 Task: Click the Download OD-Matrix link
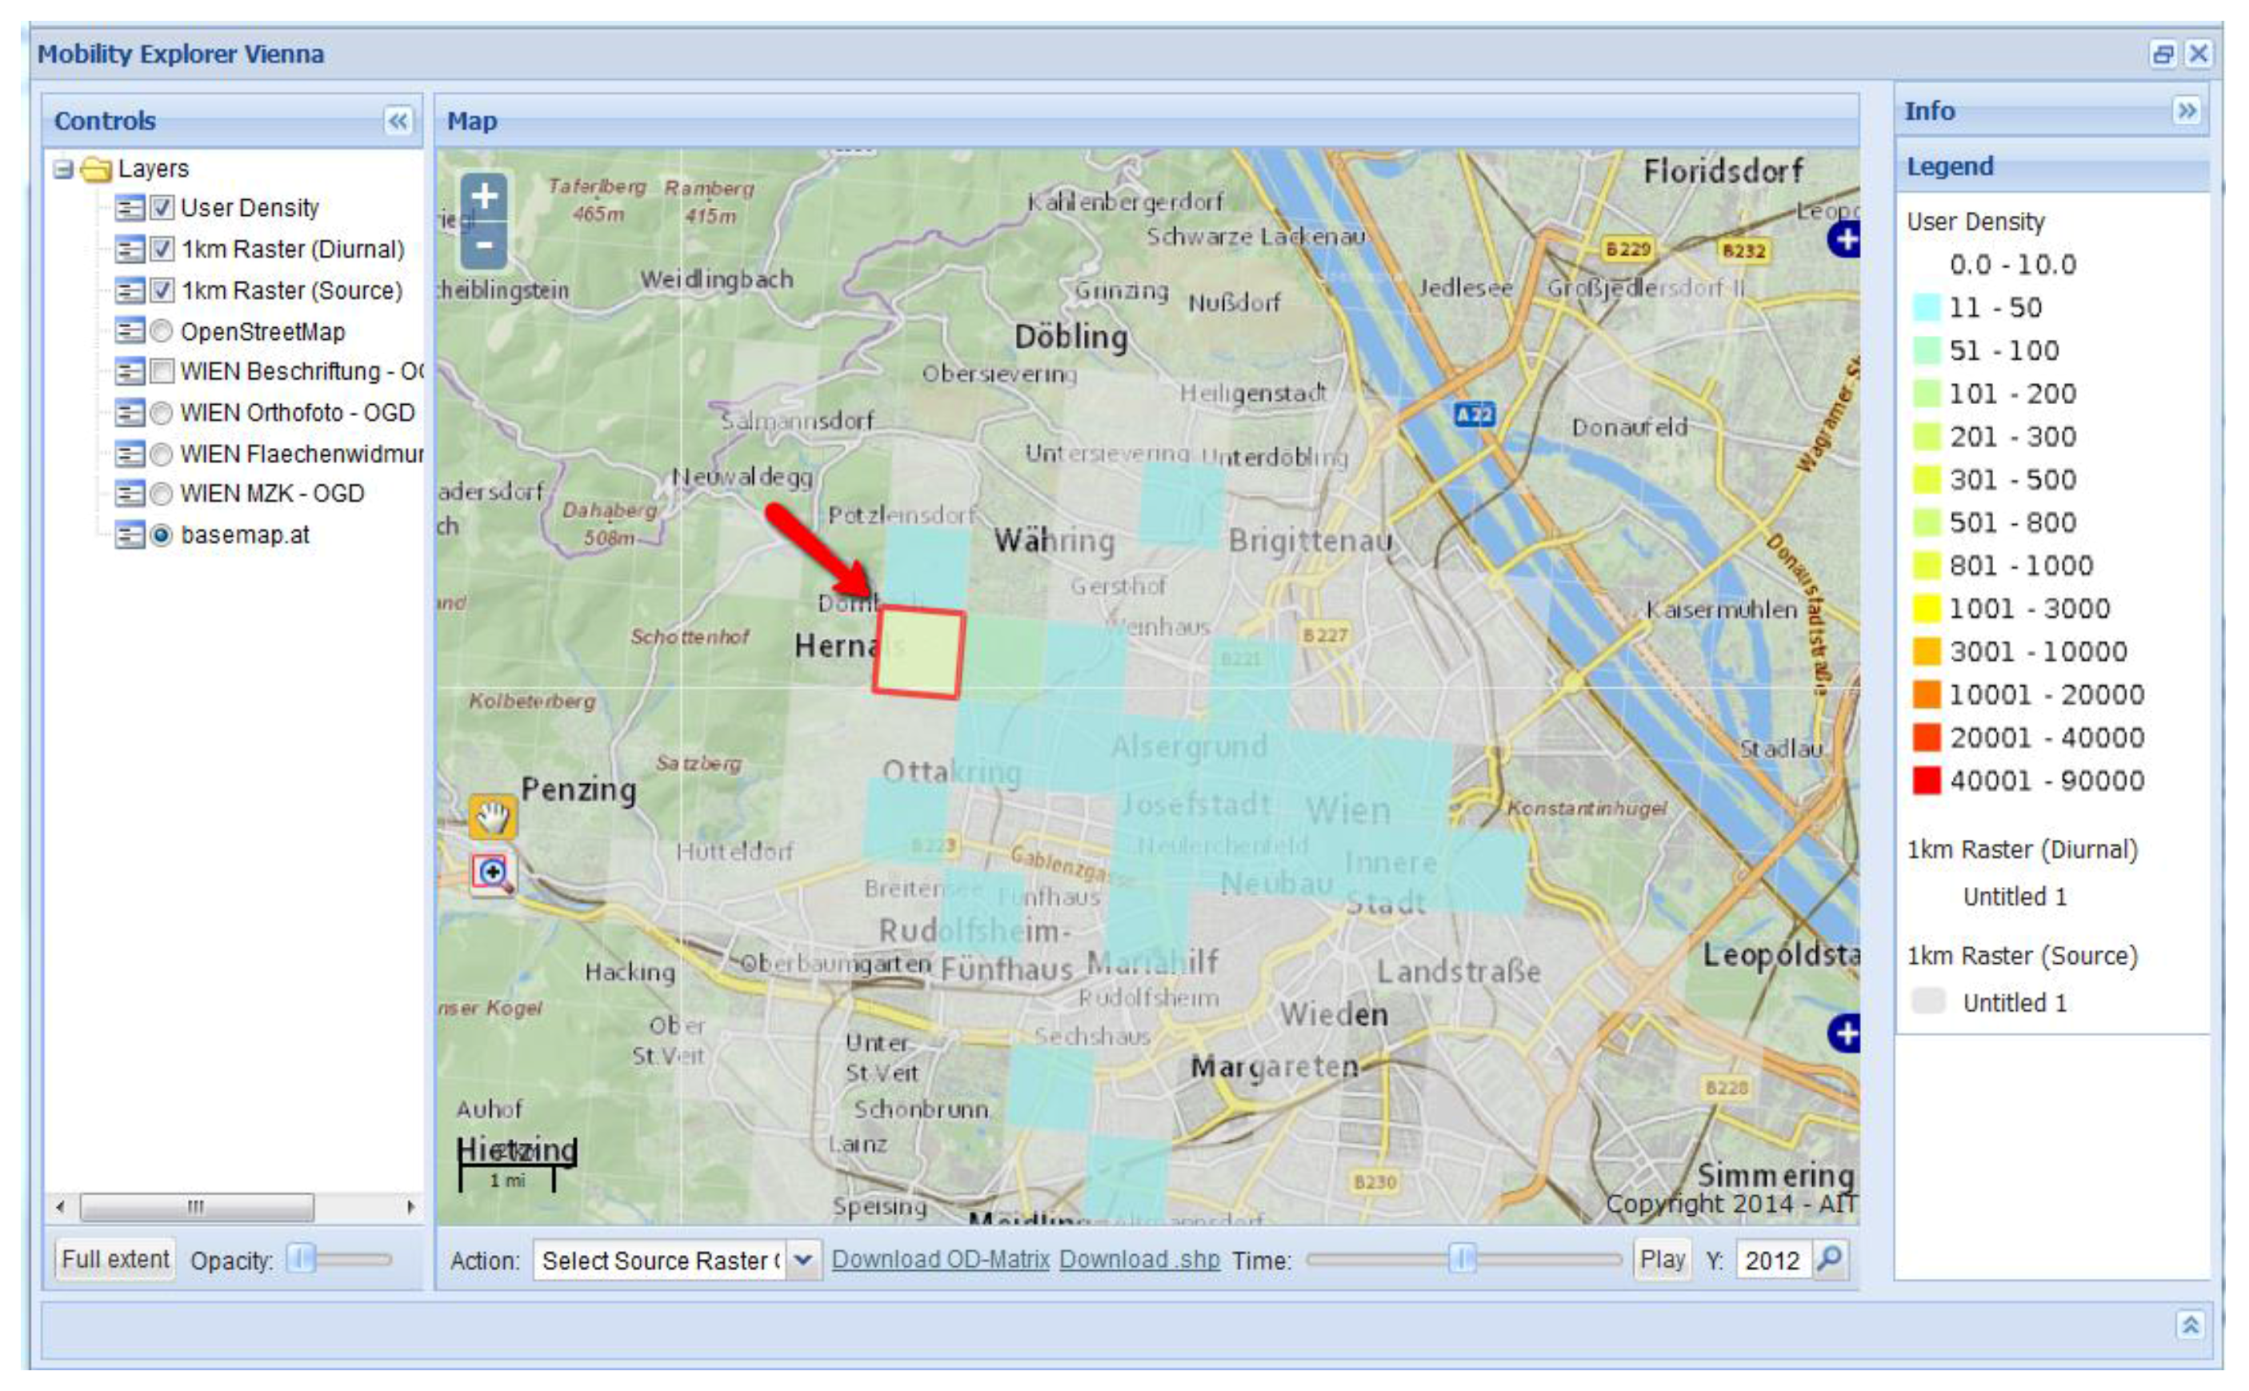point(940,1259)
